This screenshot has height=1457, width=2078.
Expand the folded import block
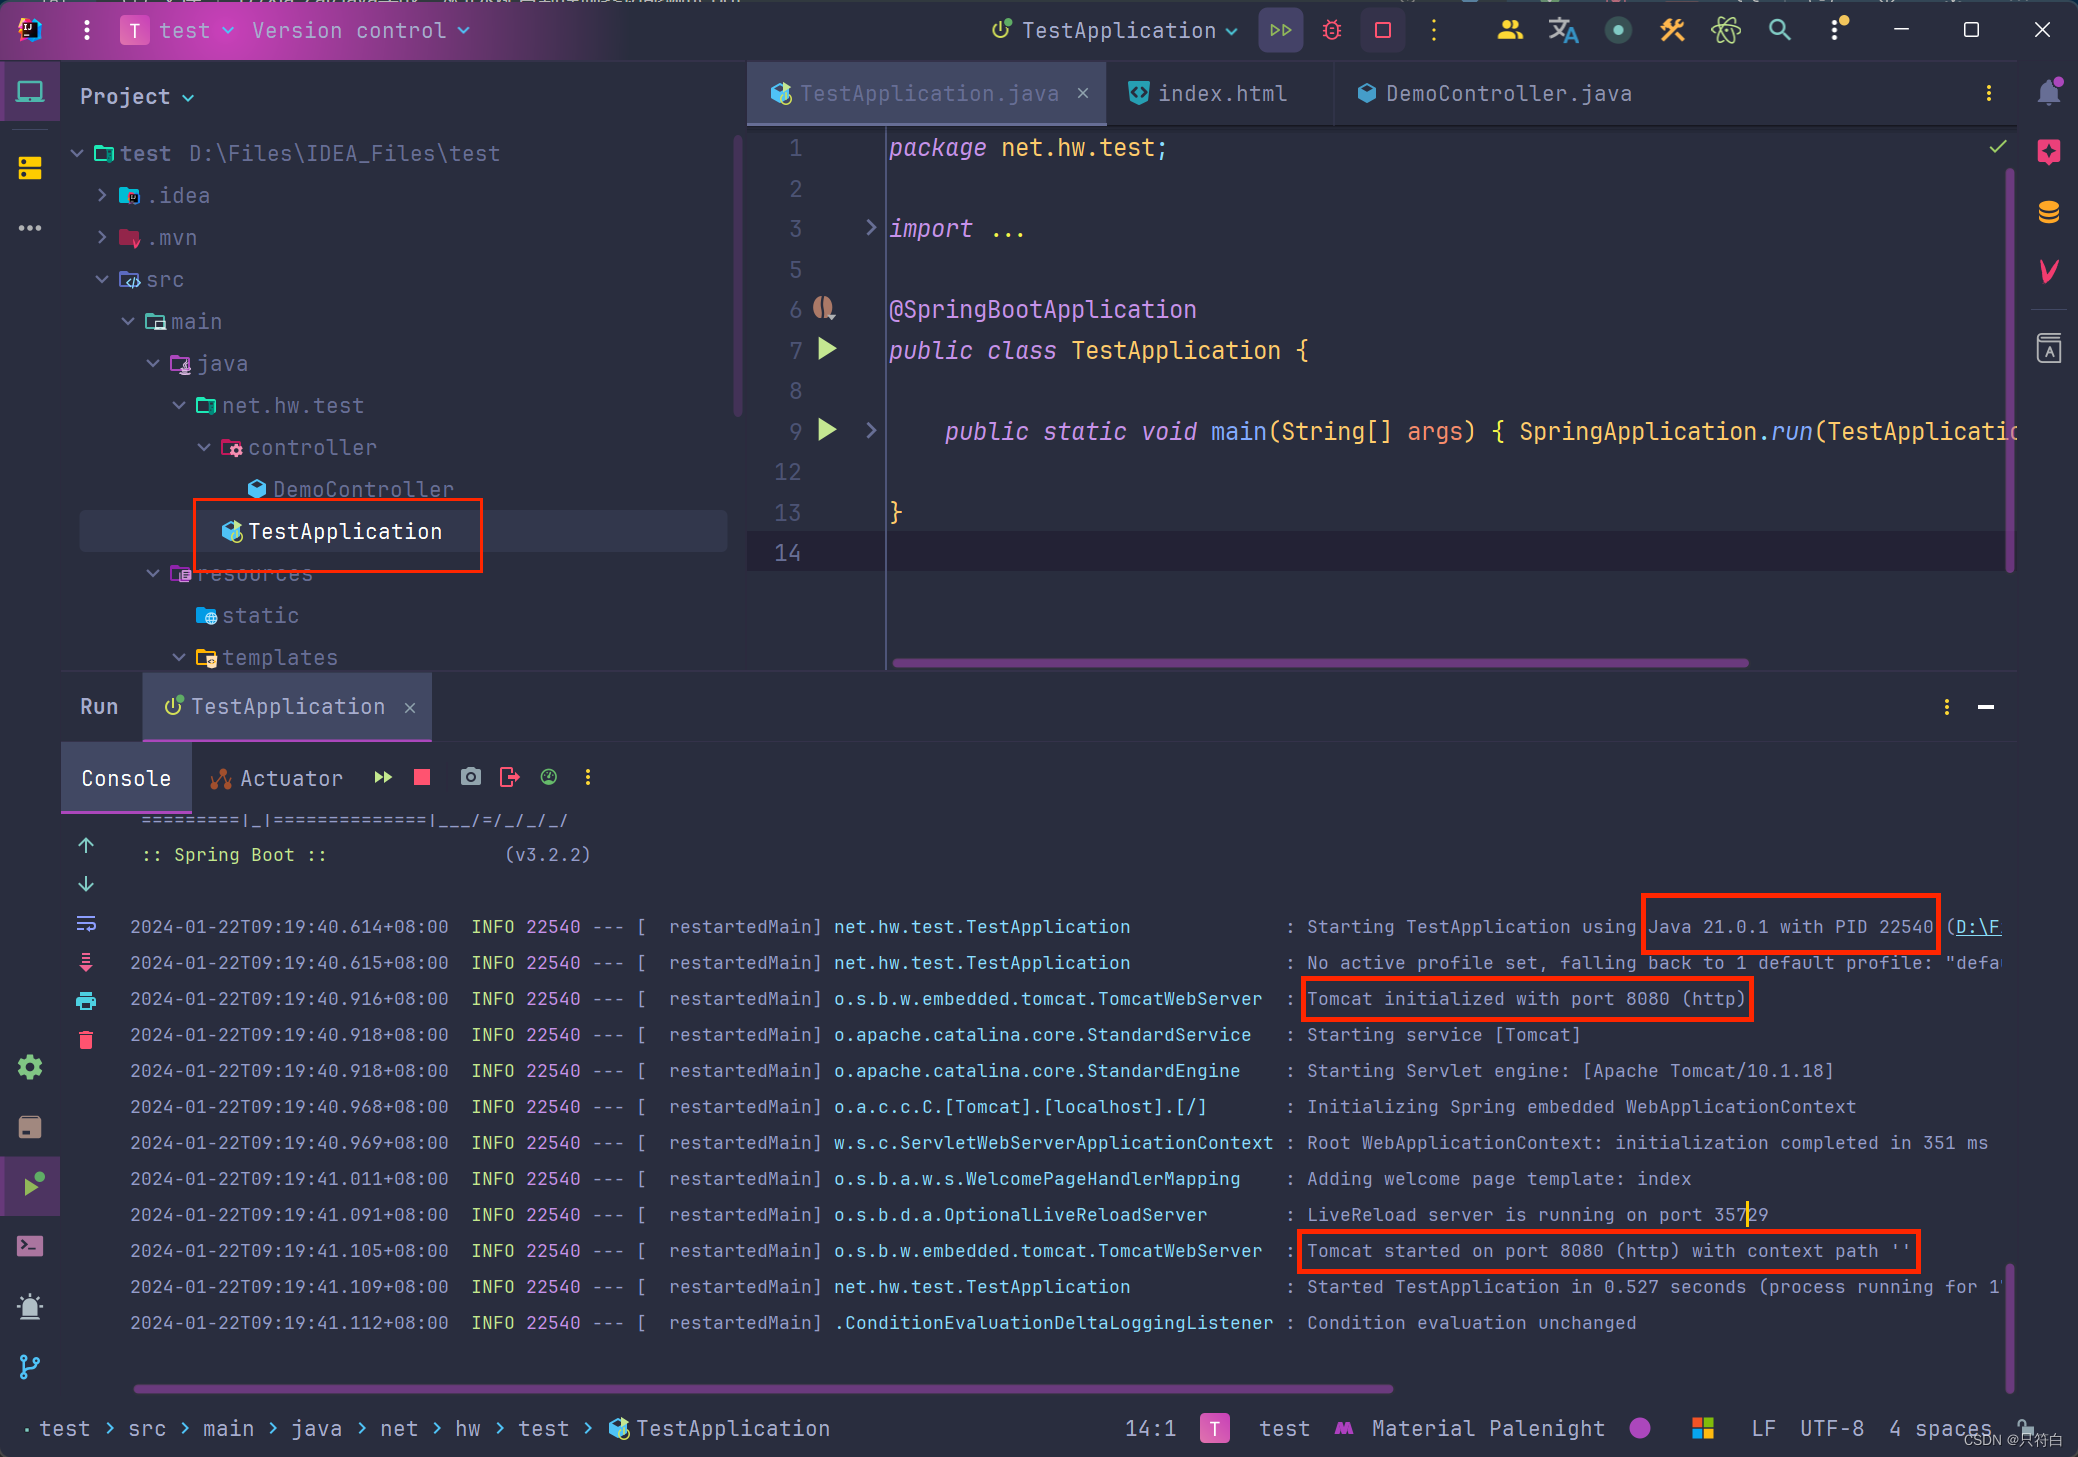(x=870, y=228)
